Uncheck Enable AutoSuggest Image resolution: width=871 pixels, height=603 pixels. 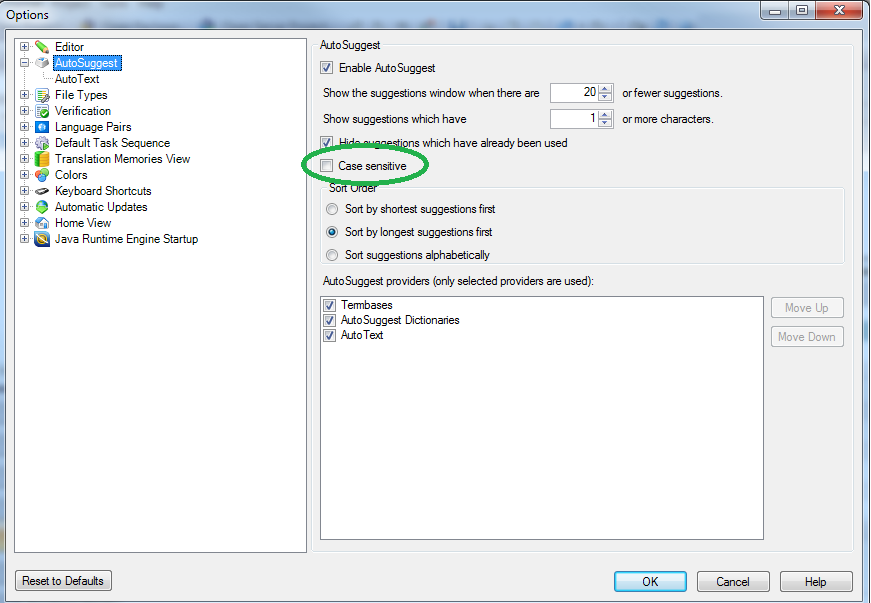point(327,68)
